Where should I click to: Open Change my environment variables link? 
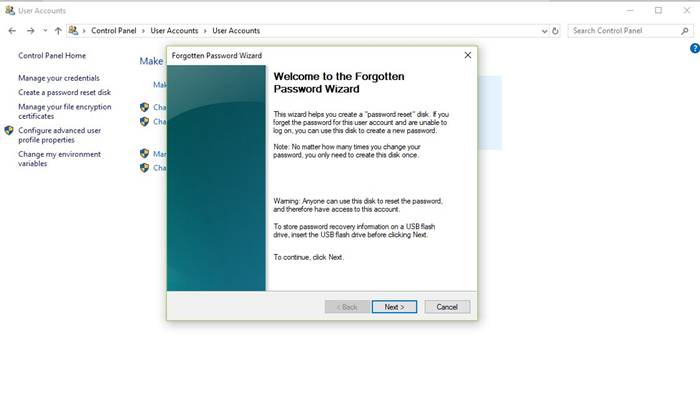tap(59, 159)
